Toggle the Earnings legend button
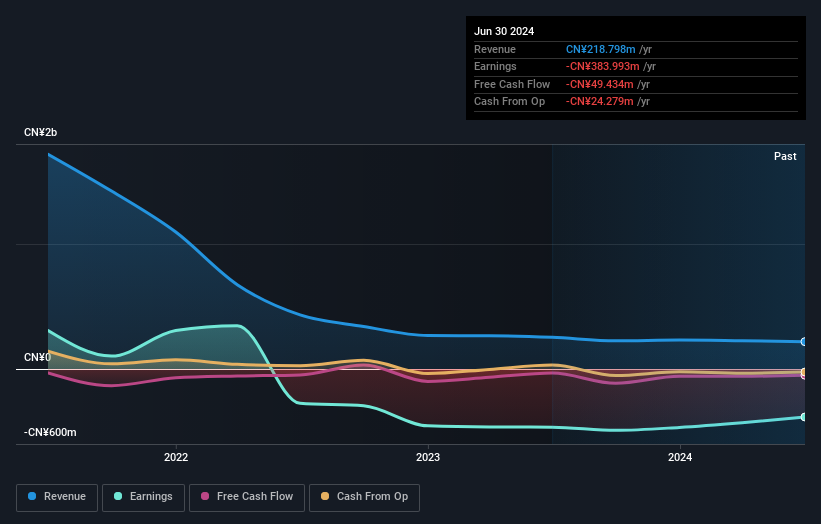The height and width of the screenshot is (524, 821). tap(143, 497)
